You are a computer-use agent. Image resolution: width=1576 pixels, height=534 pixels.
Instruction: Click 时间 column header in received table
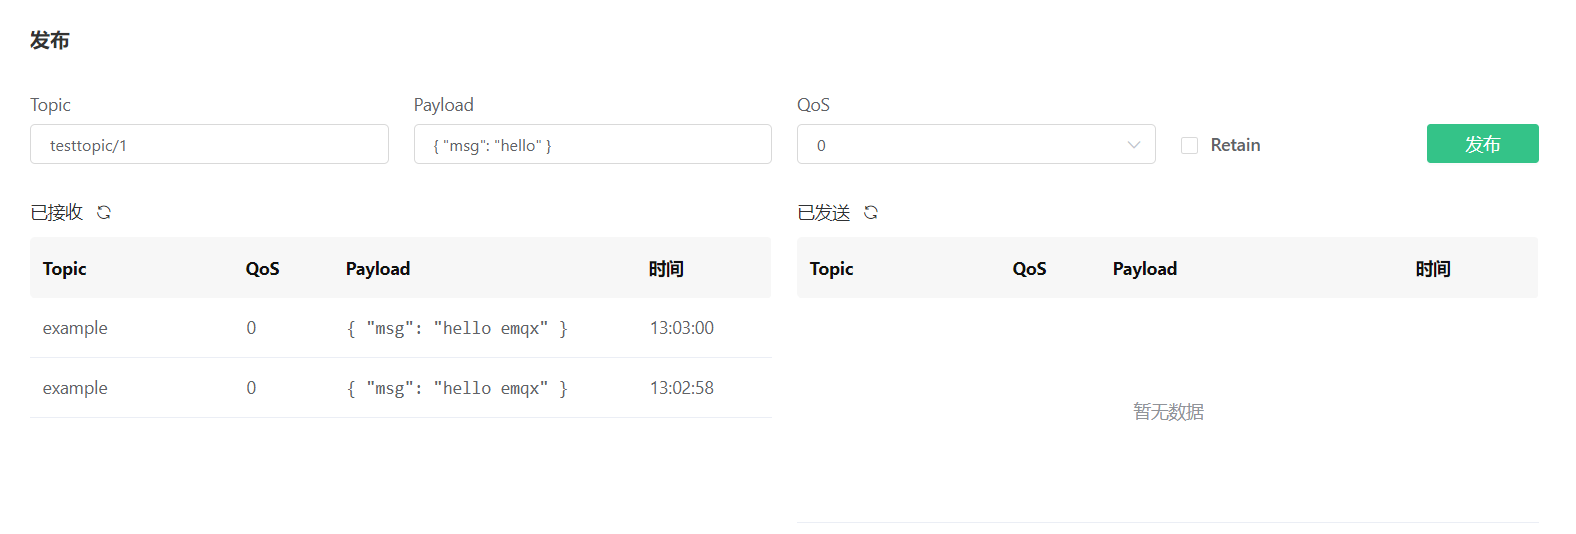pyautogui.click(x=666, y=269)
